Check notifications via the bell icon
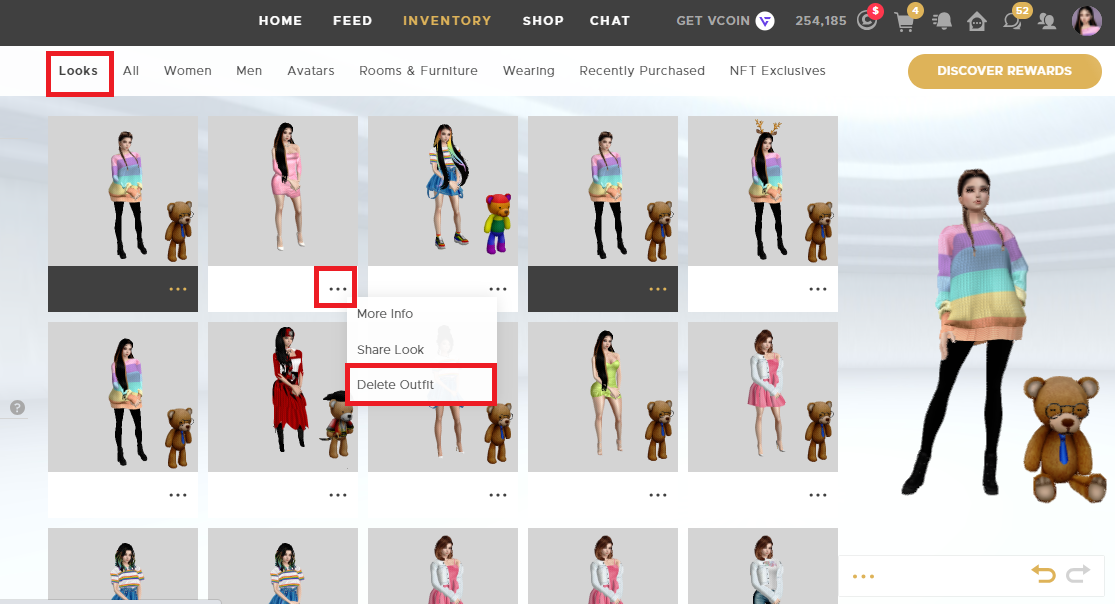This screenshot has width=1115, height=604. click(941, 21)
